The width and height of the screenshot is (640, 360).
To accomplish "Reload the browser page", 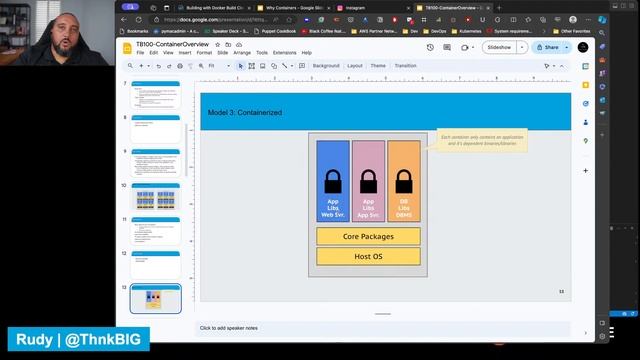I will point(139,20).
